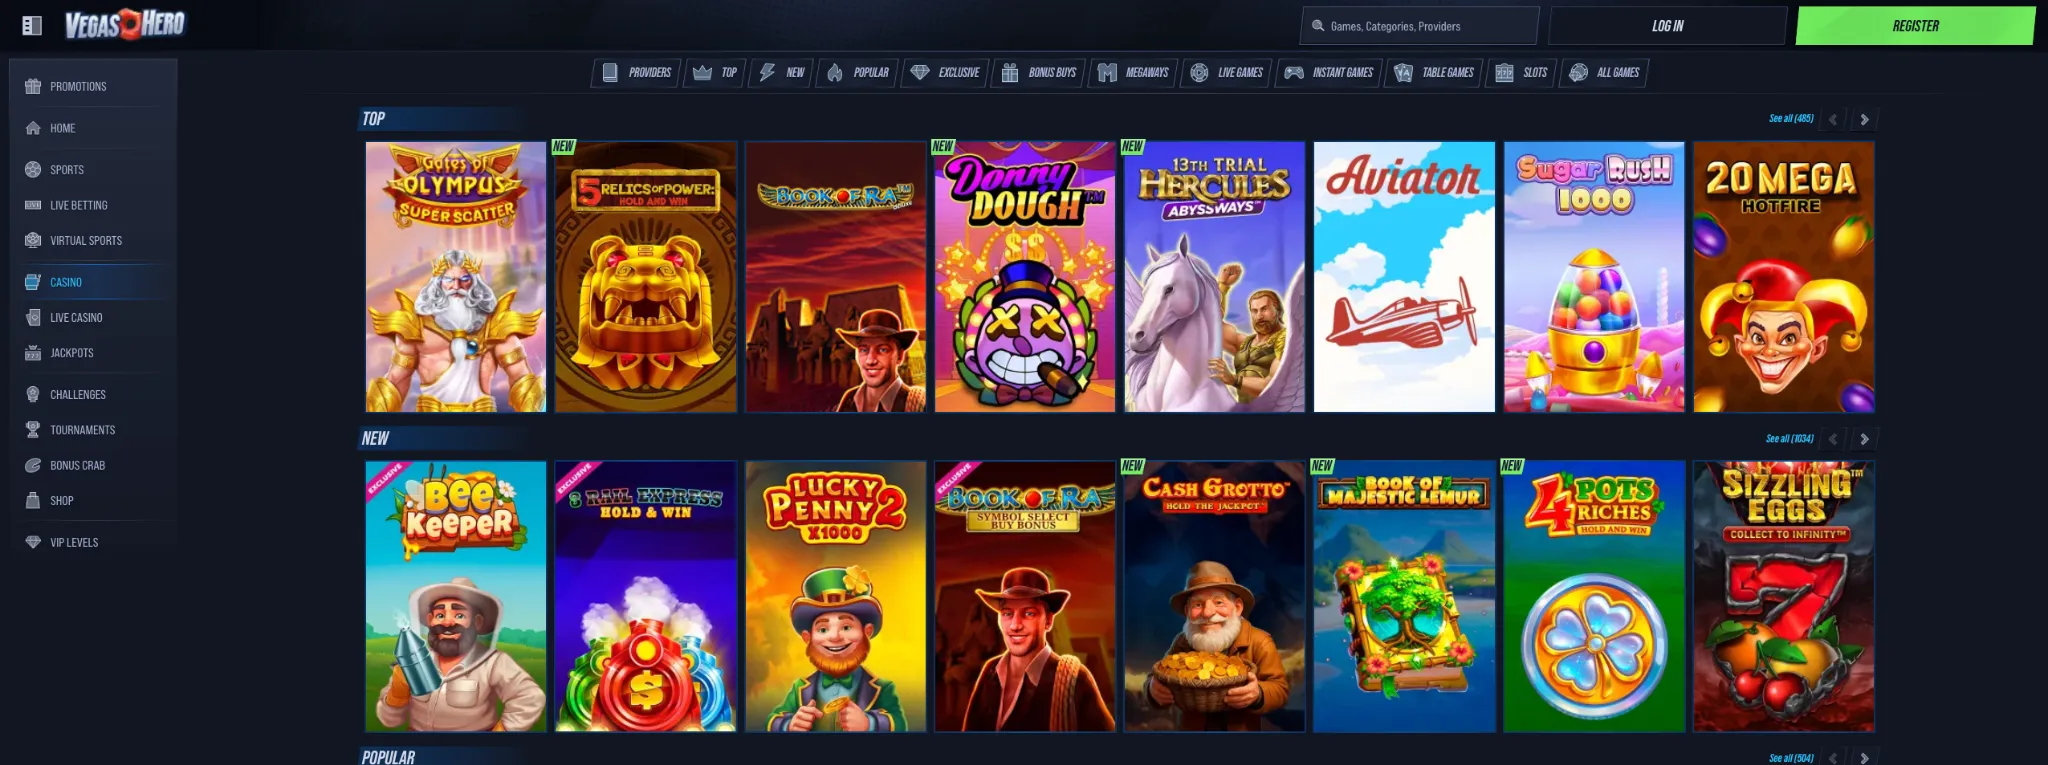This screenshot has height=765, width=2048.
Task: Go to previous games in Top carousel
Action: (1833, 119)
